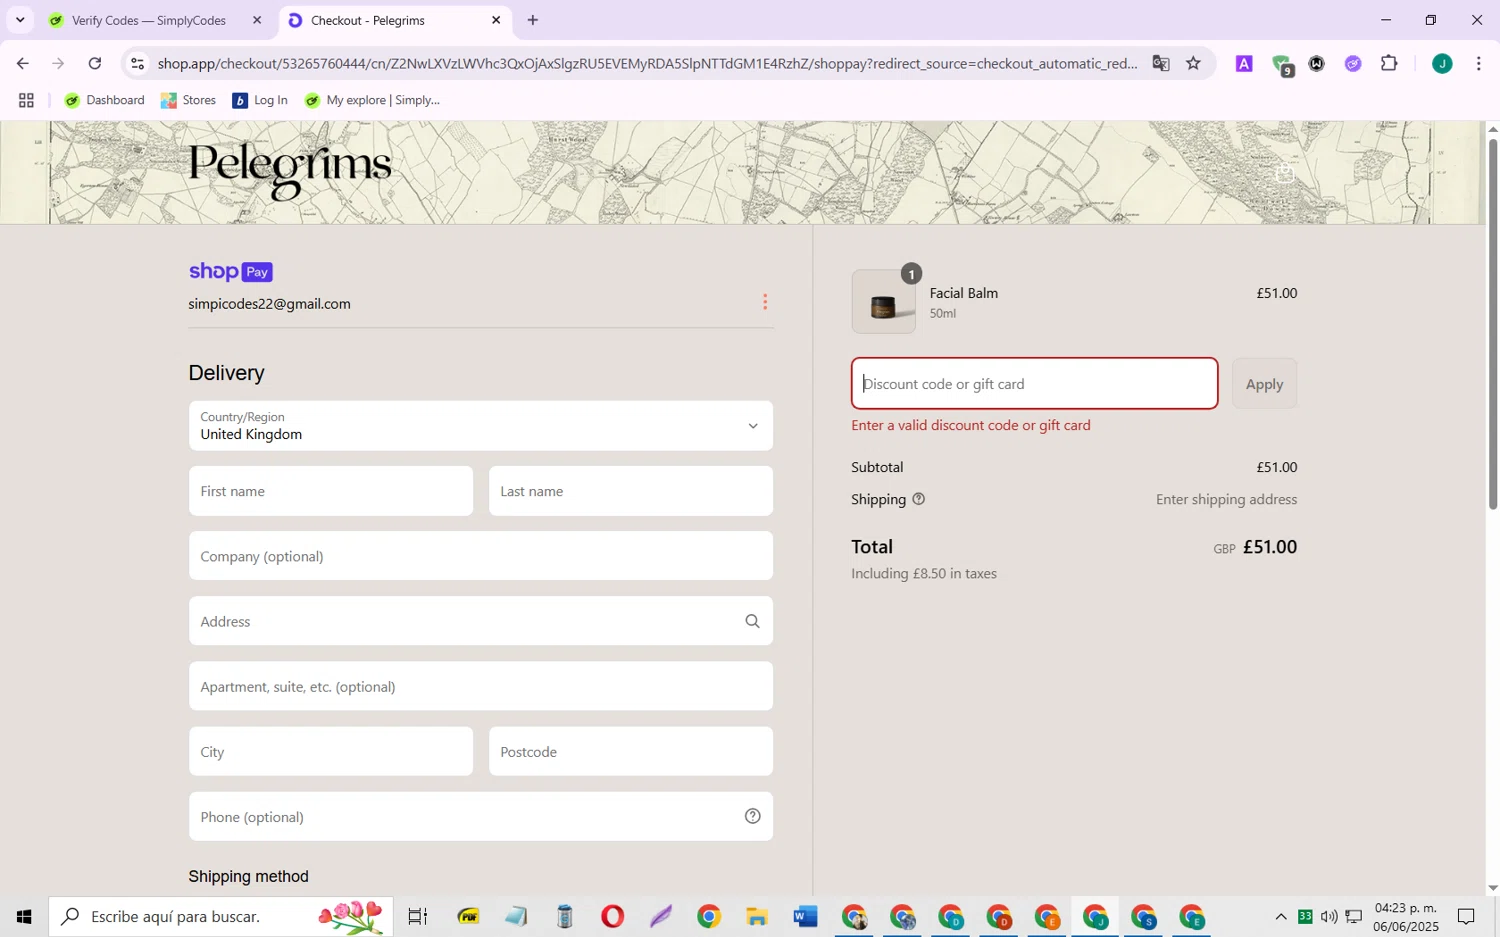
Task: Click the green extension with badge 9
Action: (x=1282, y=65)
